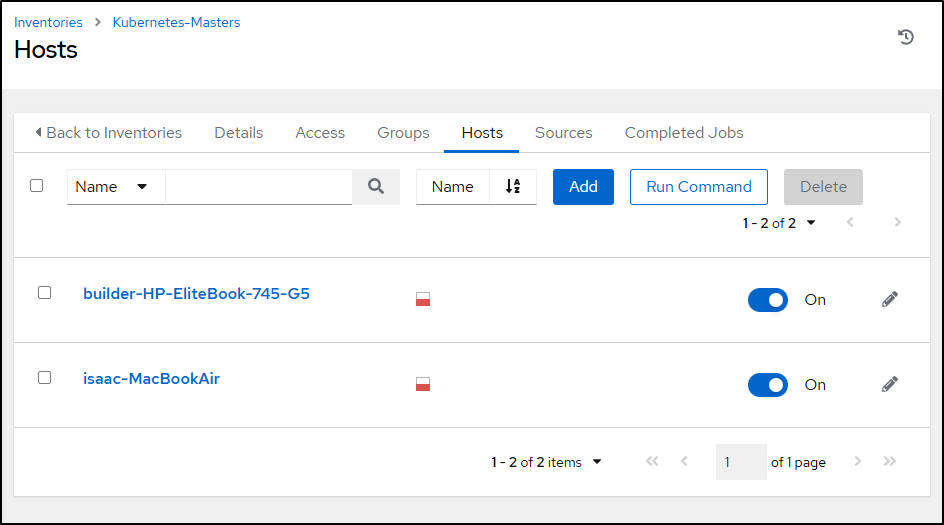The height and width of the screenshot is (525, 944).
Task: Click isaac-MacBookAir job status indicator
Action: point(423,384)
